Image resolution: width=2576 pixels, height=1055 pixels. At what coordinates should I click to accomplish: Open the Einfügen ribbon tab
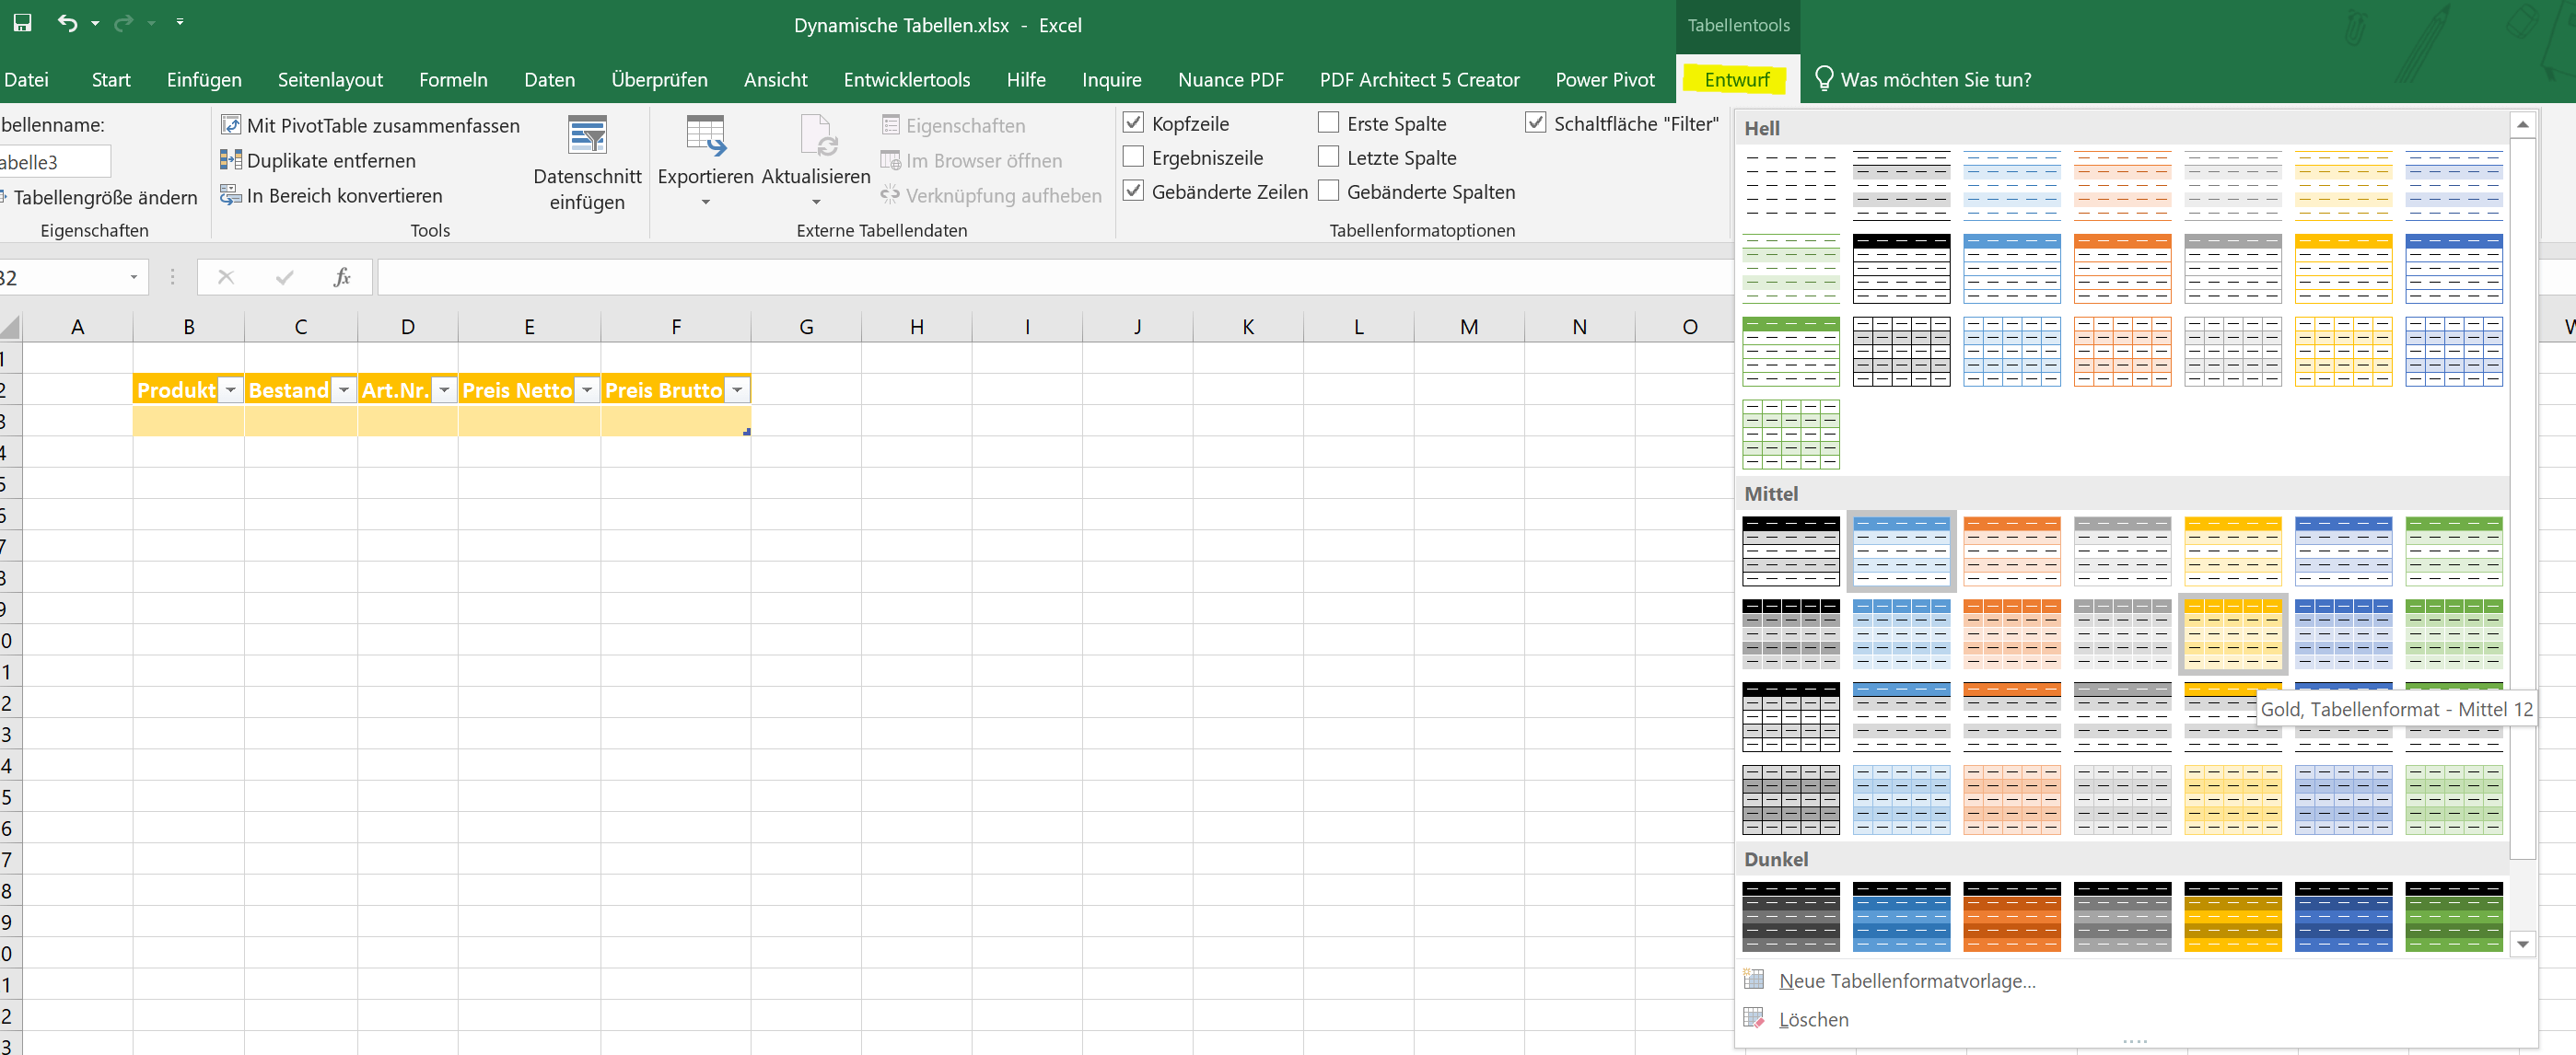204,80
